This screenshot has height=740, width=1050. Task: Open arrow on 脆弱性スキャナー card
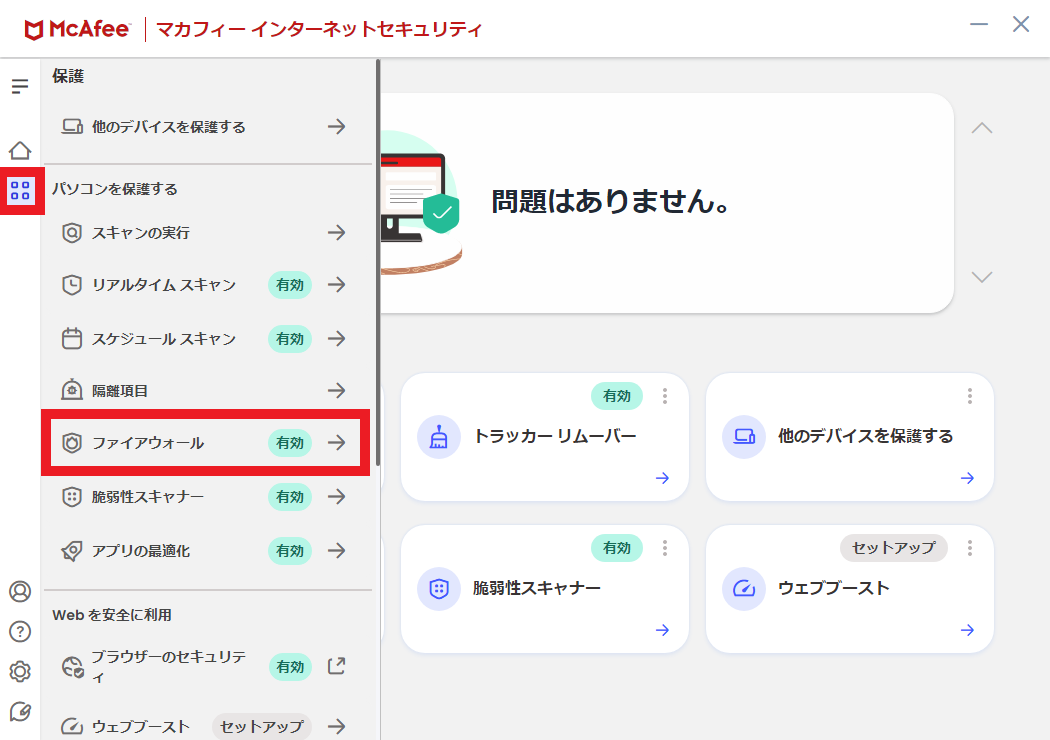point(662,630)
